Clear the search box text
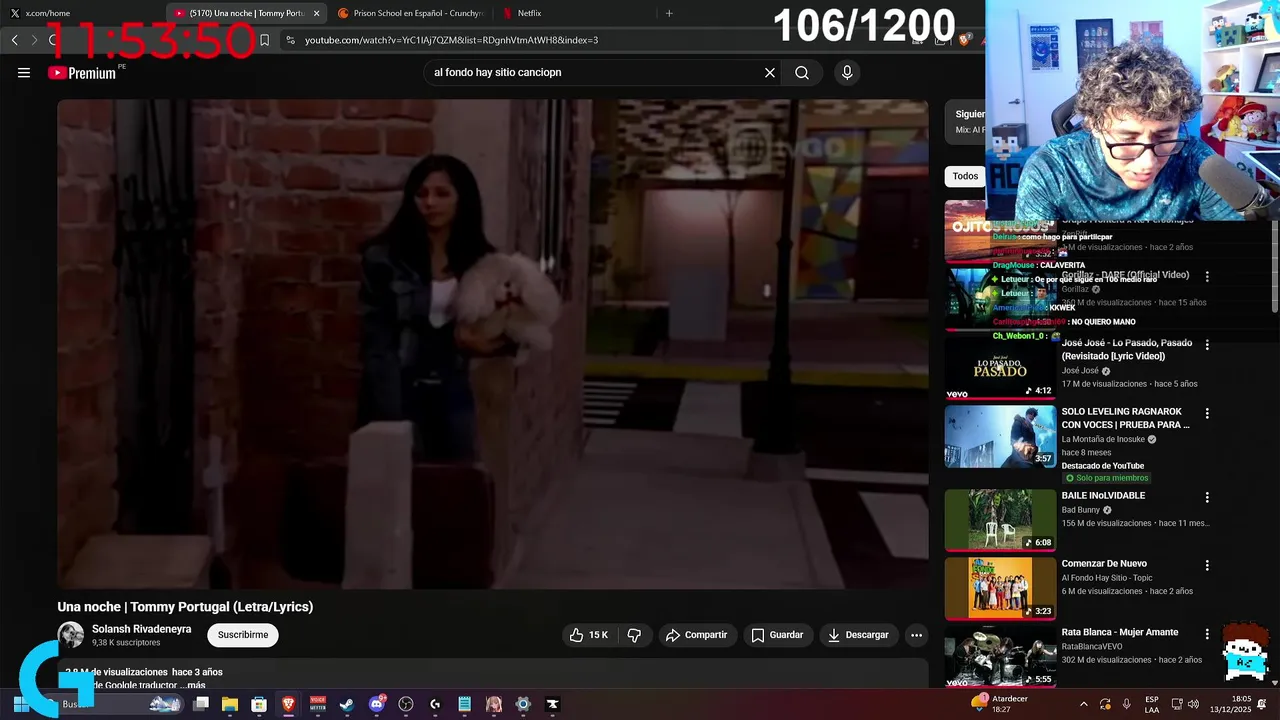 770,72
